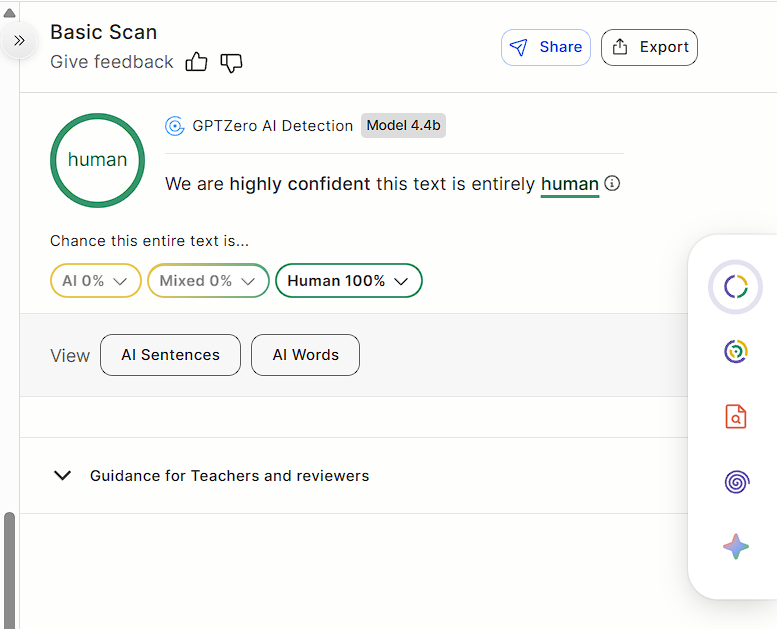
Task: Click the thumbs up feedback icon
Action: coord(196,62)
